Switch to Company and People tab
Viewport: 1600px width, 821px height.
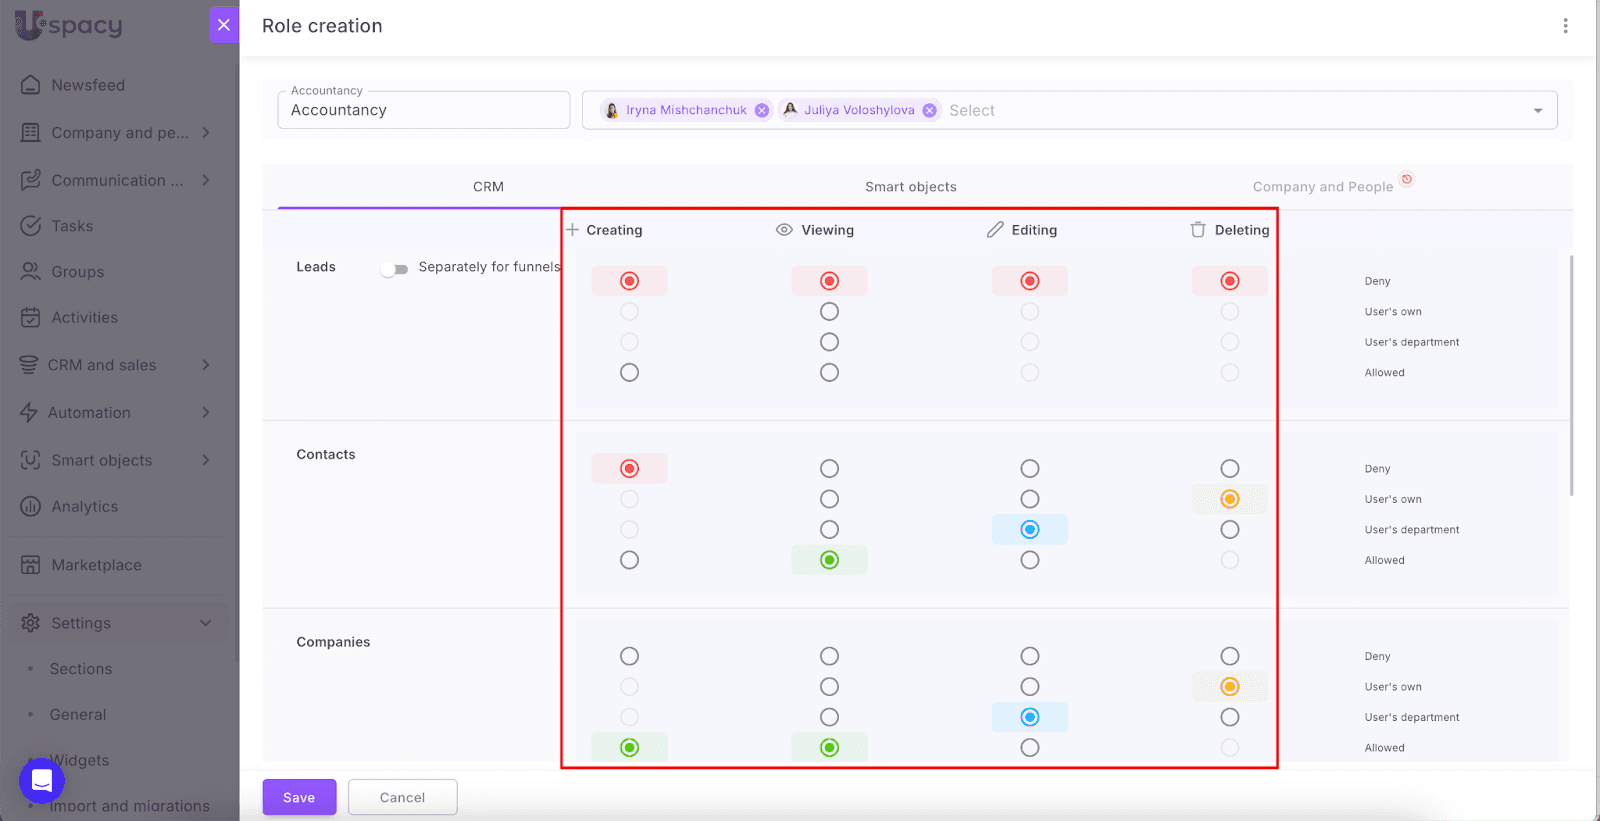point(1322,187)
